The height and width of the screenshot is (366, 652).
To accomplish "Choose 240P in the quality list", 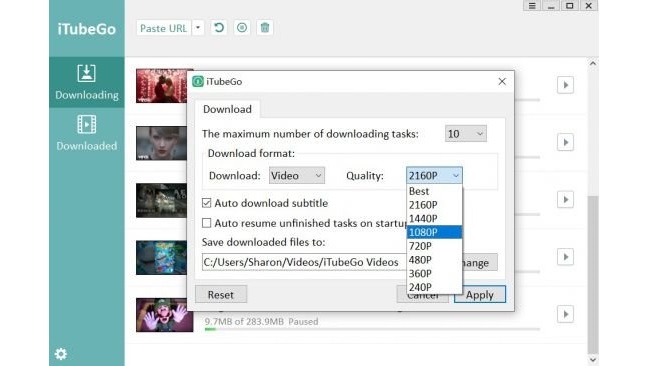I will click(x=434, y=287).
